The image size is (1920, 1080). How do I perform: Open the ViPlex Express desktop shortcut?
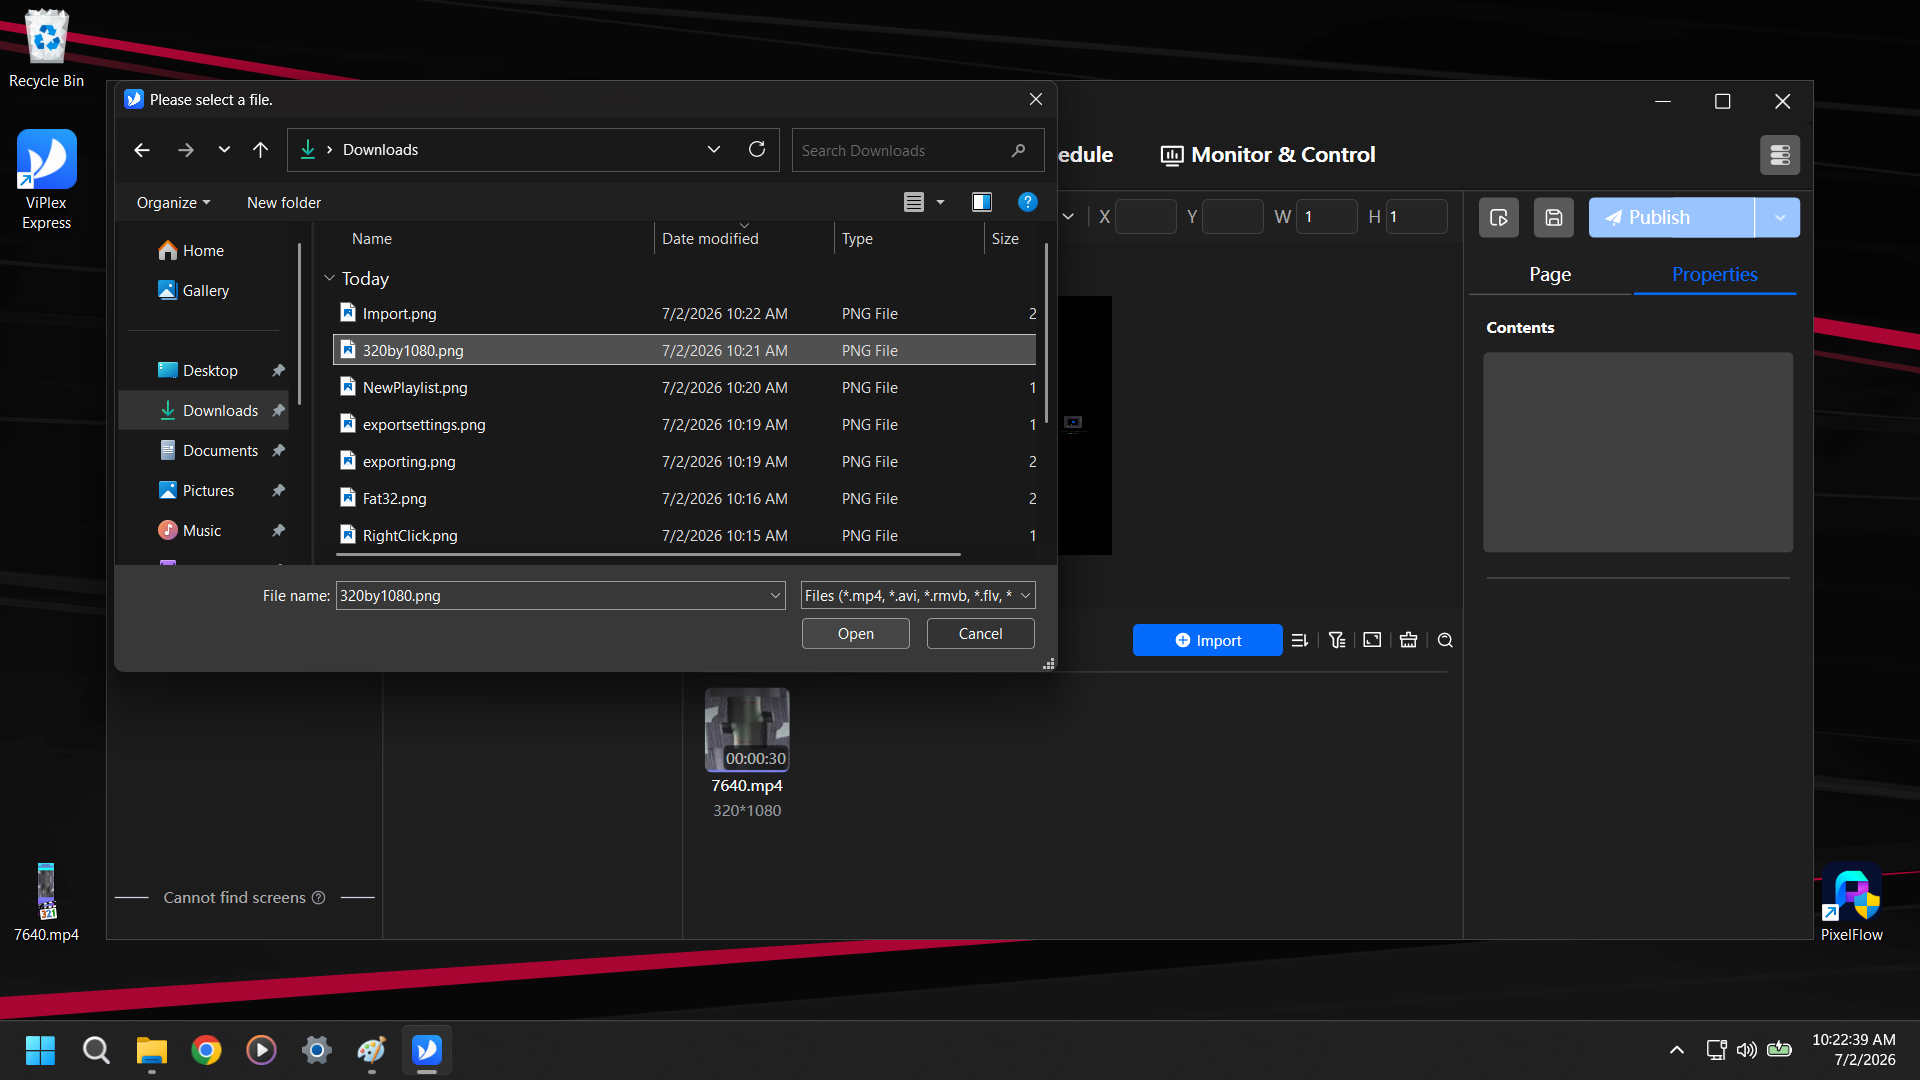pyautogui.click(x=46, y=180)
